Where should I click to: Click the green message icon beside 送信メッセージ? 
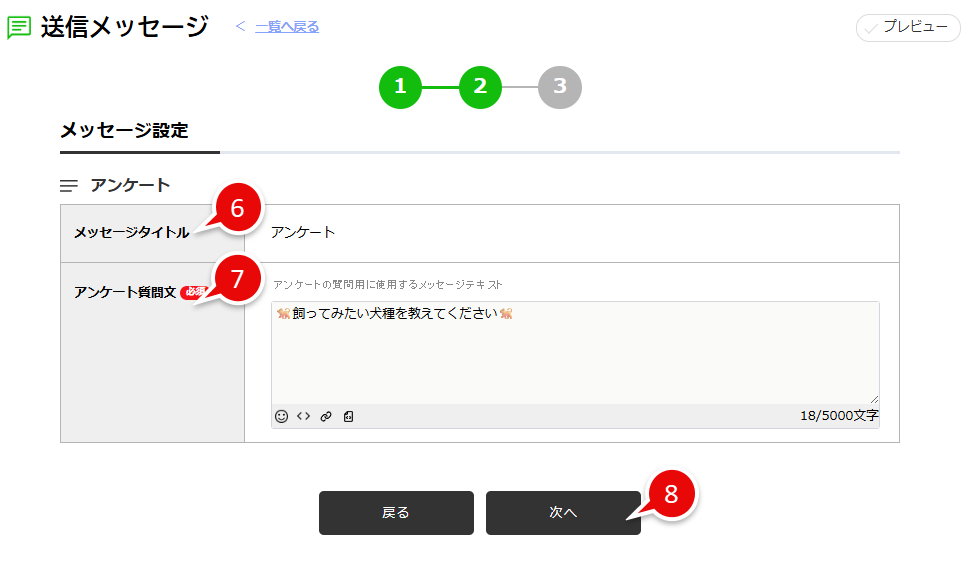19,28
